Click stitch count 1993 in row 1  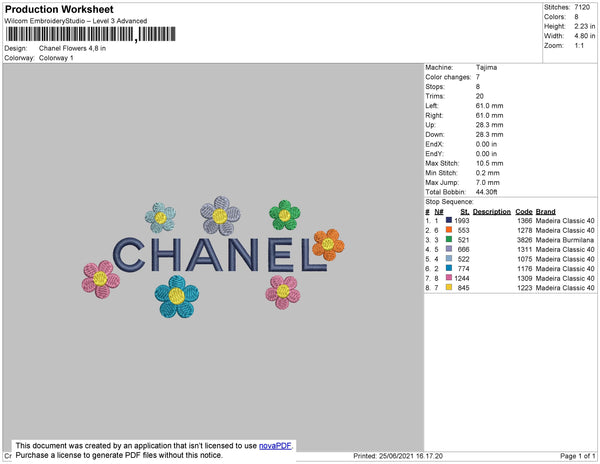462,221
